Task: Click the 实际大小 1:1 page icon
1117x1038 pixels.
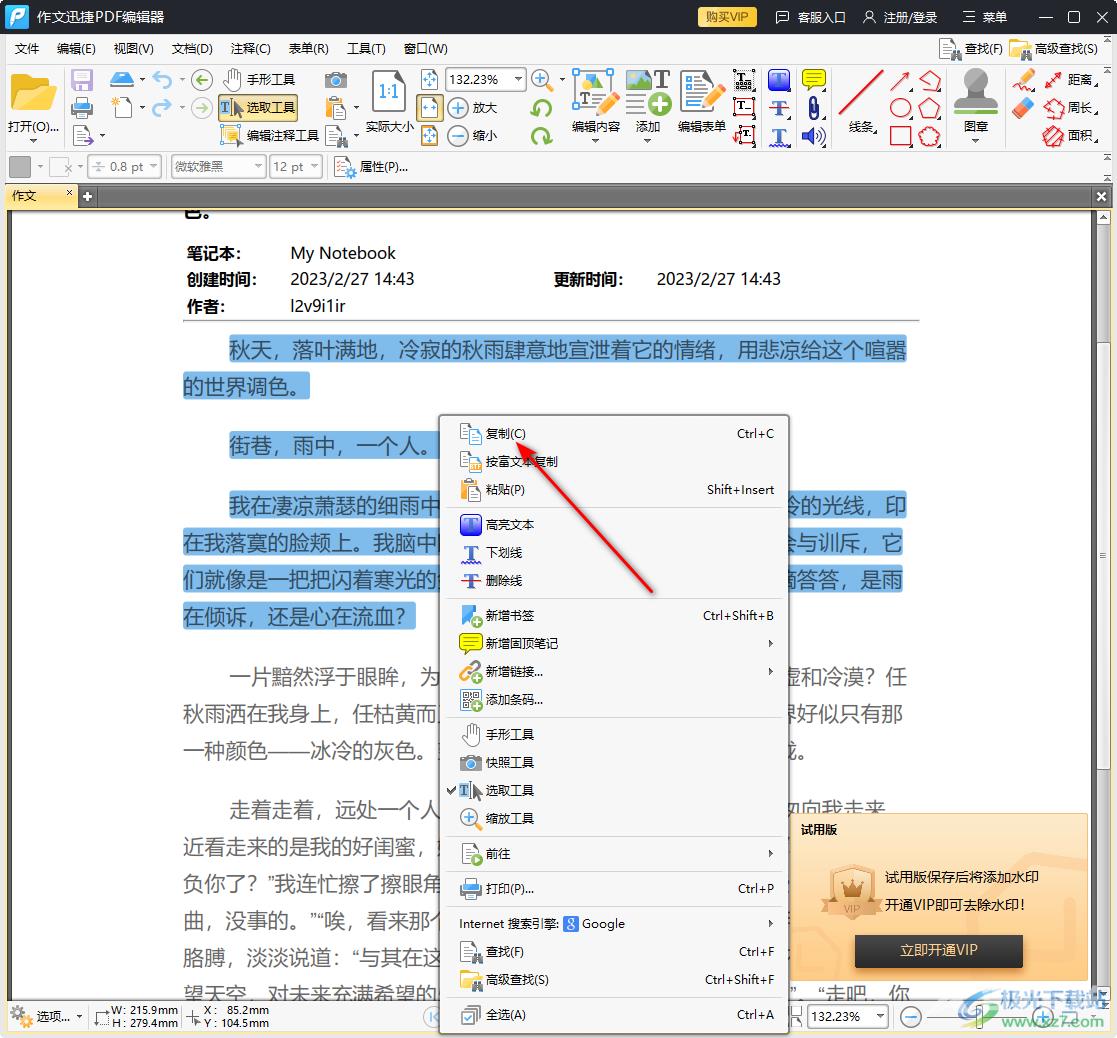Action: pyautogui.click(x=389, y=92)
